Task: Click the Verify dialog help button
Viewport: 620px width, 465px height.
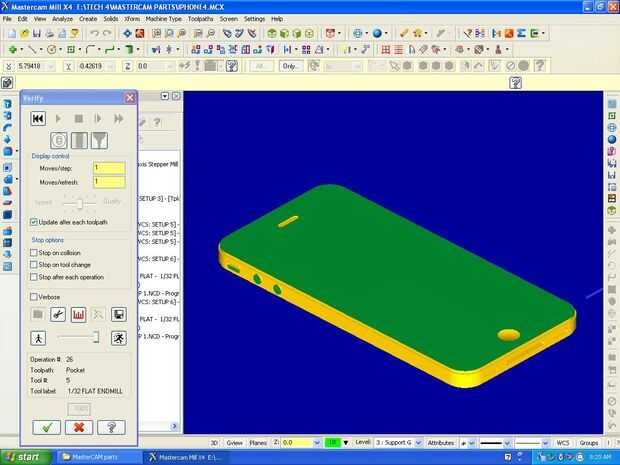Action: pos(111,427)
